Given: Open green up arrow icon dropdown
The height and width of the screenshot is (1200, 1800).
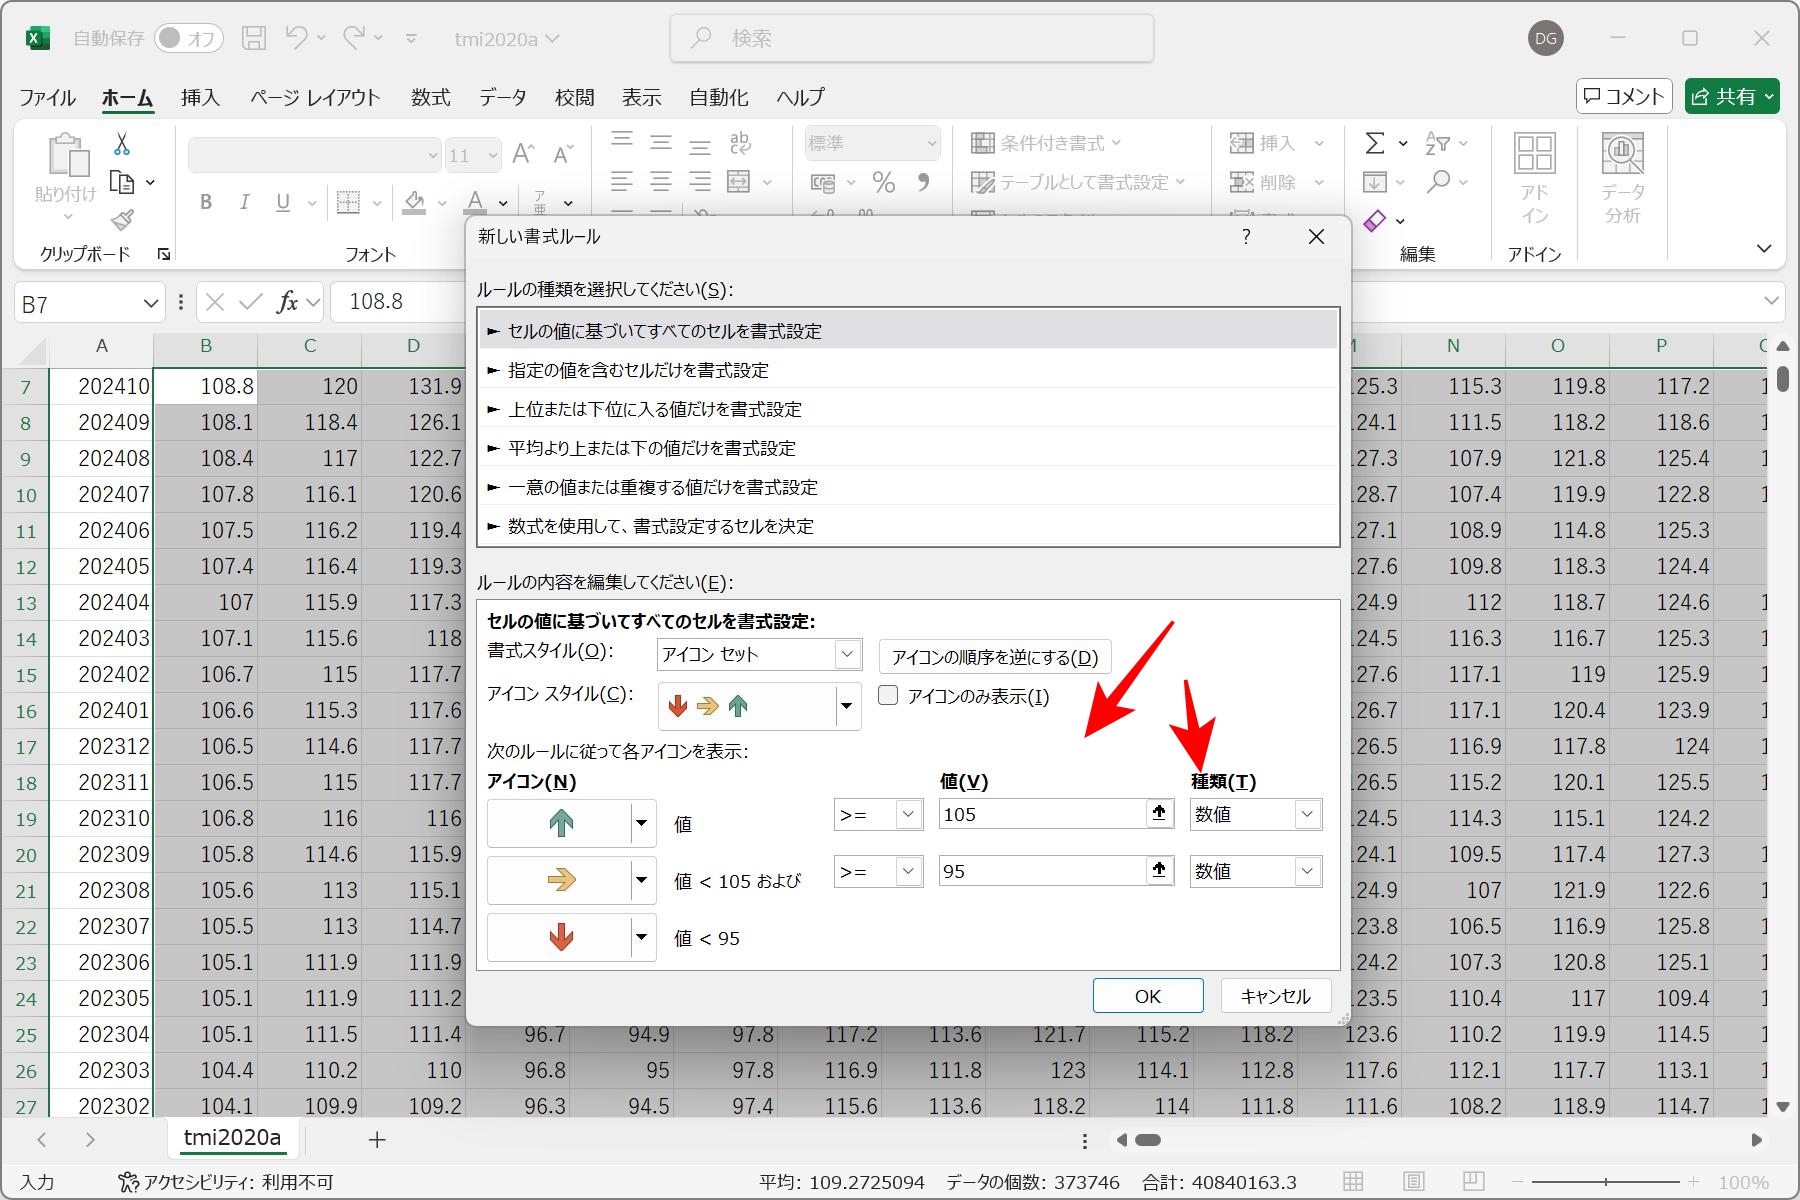Looking at the screenshot, I should tap(642, 824).
